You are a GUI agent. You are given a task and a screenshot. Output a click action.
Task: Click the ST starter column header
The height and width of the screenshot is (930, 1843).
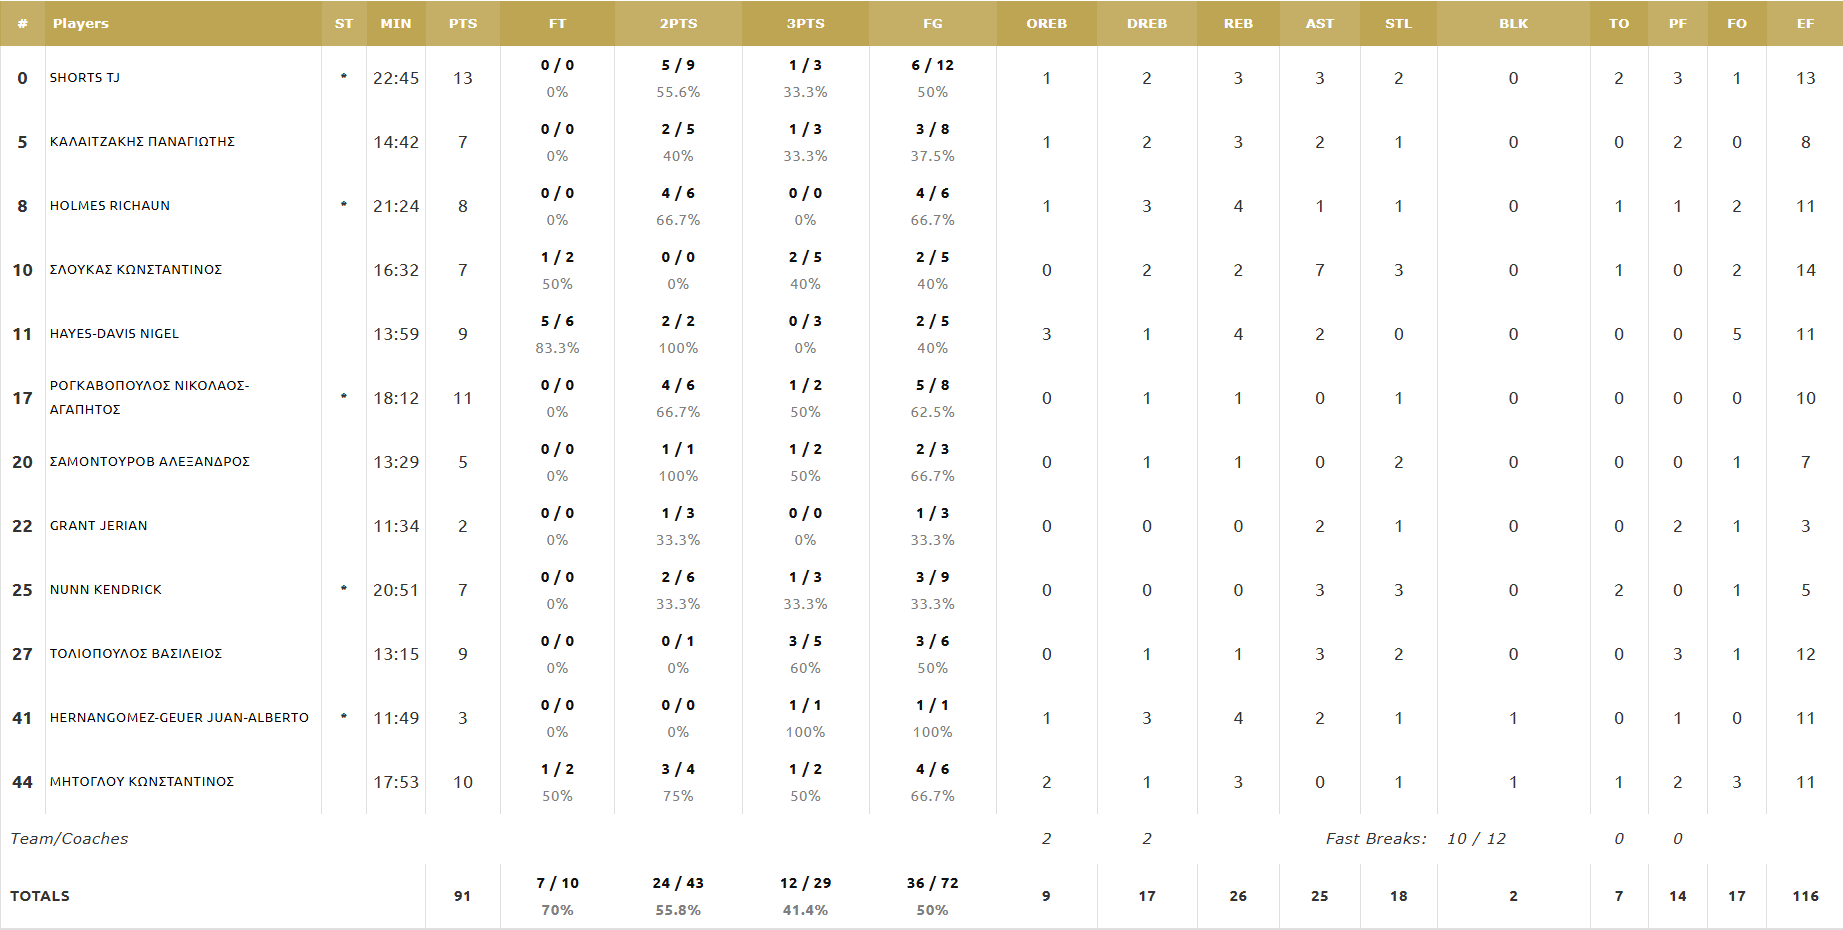click(344, 23)
